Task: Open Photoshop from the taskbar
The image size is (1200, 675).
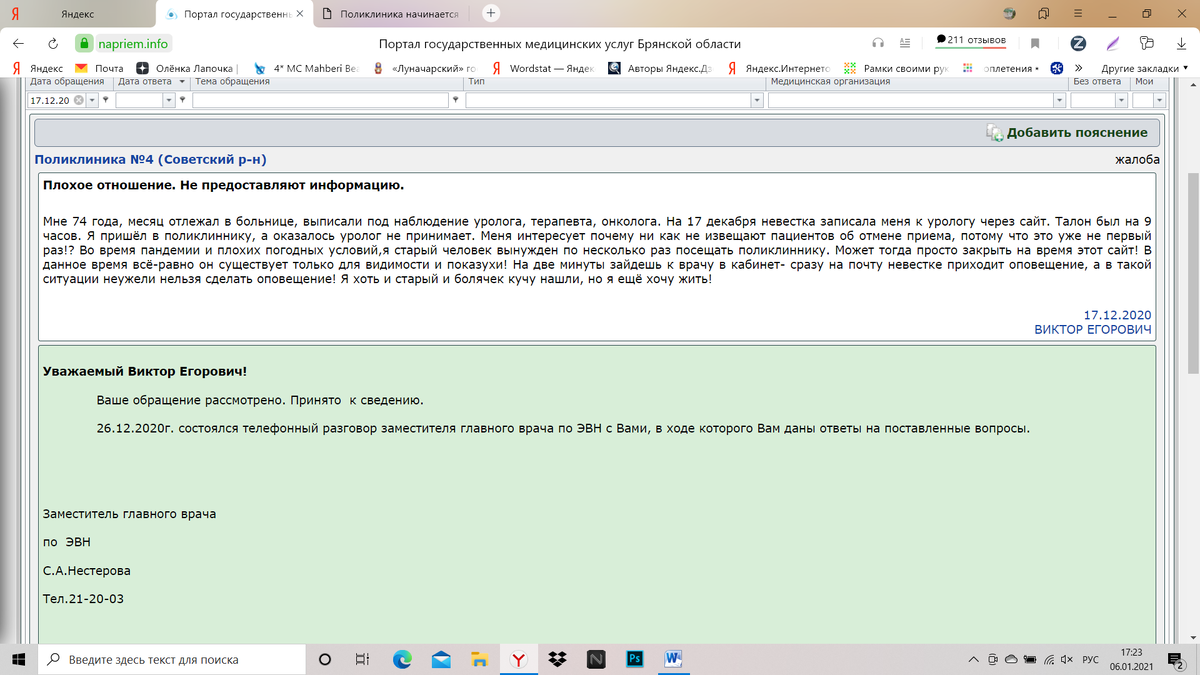Action: [634, 659]
